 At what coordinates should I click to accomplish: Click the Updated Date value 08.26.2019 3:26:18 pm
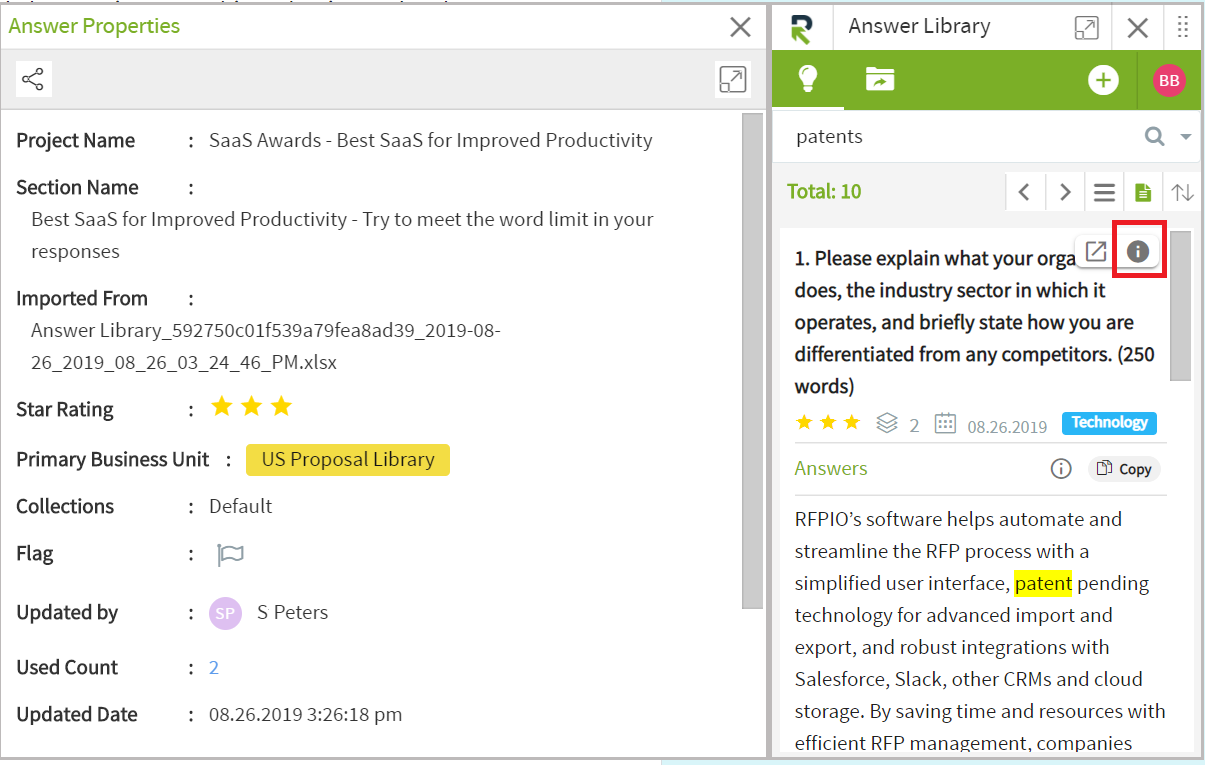(306, 715)
